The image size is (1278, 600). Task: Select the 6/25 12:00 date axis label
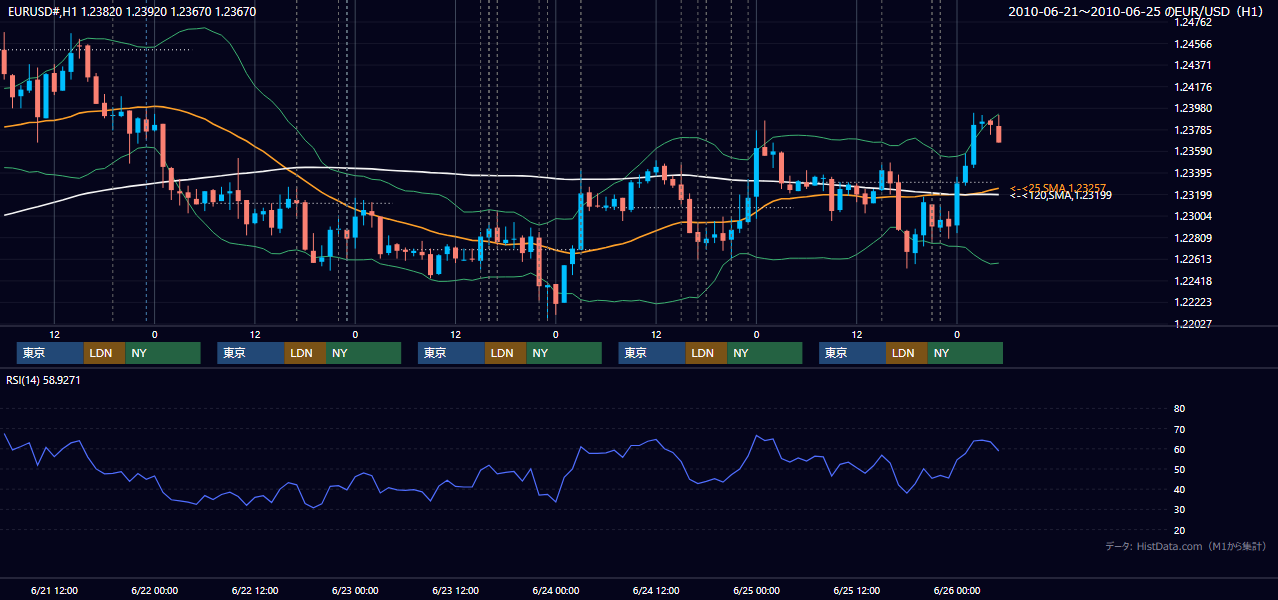coord(857,590)
